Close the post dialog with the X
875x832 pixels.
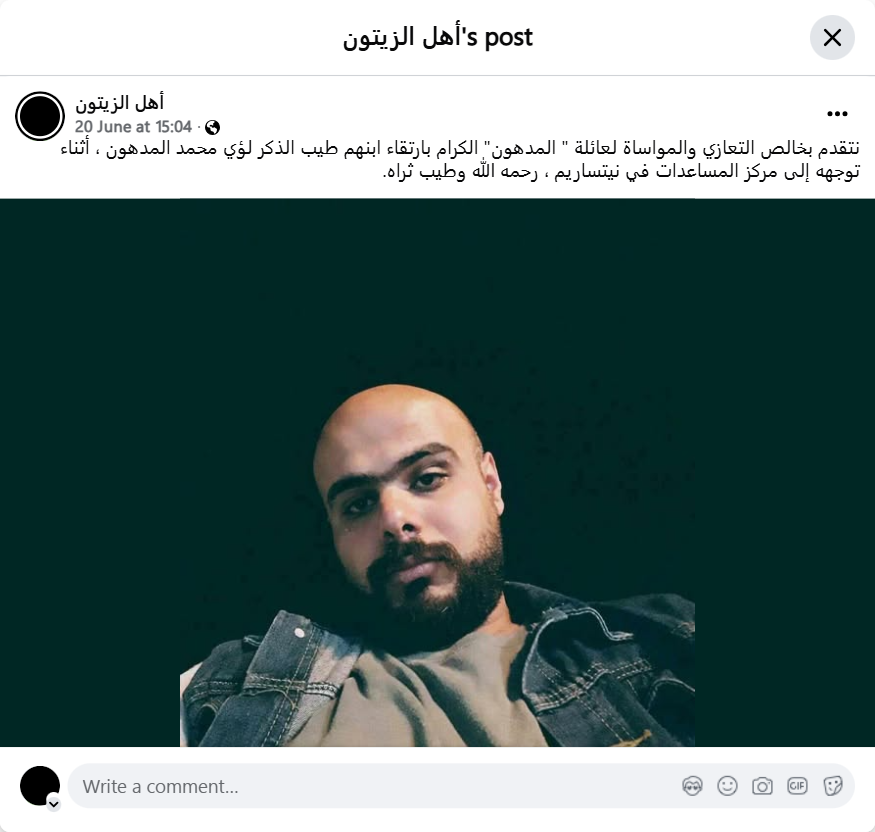pos(832,38)
